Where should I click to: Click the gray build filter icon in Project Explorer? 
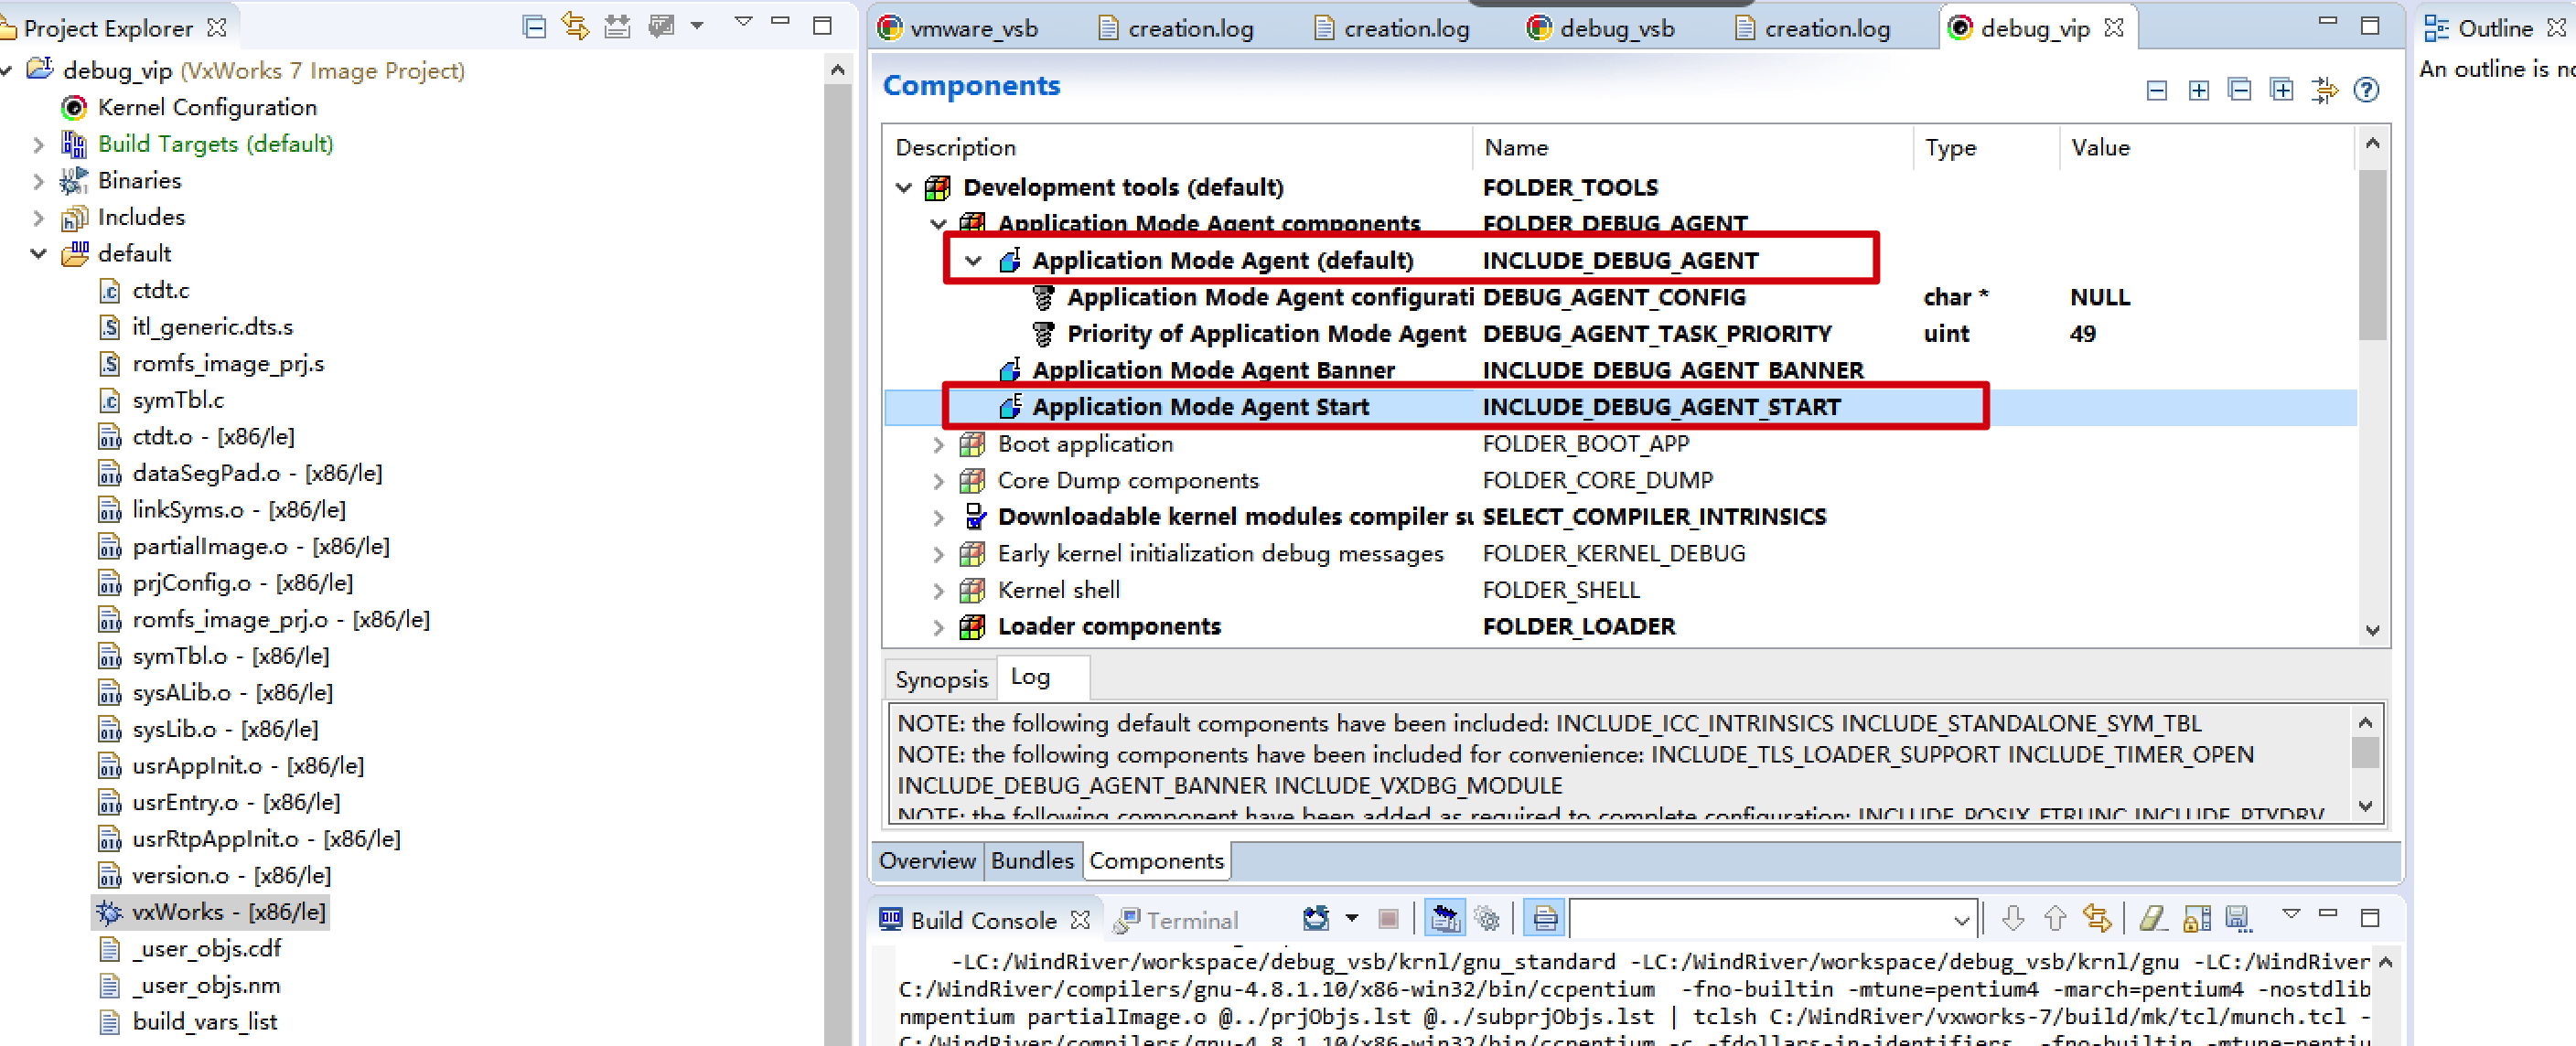click(661, 27)
